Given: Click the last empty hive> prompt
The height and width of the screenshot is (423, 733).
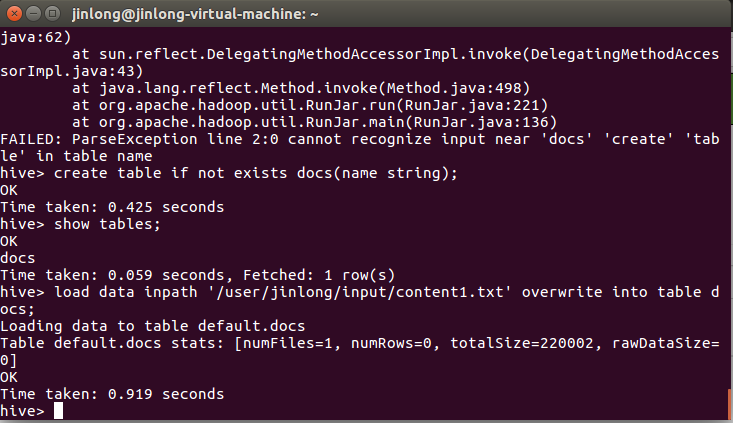Looking at the screenshot, I should point(22,411).
